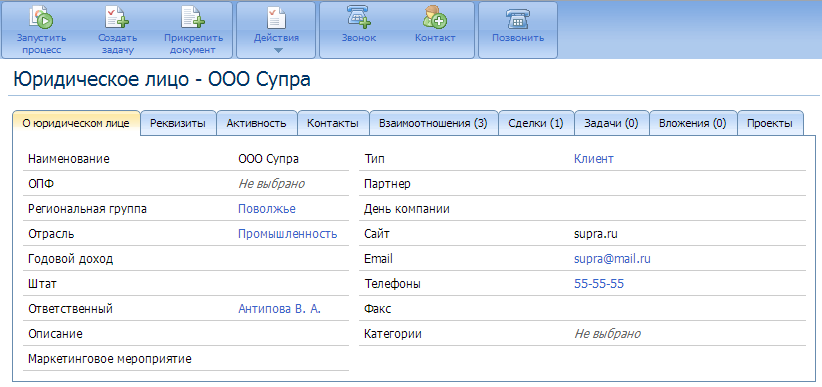Viewport: 822px width, 387px height.
Task: Click the Факс field label
Action: pyautogui.click(x=377, y=309)
